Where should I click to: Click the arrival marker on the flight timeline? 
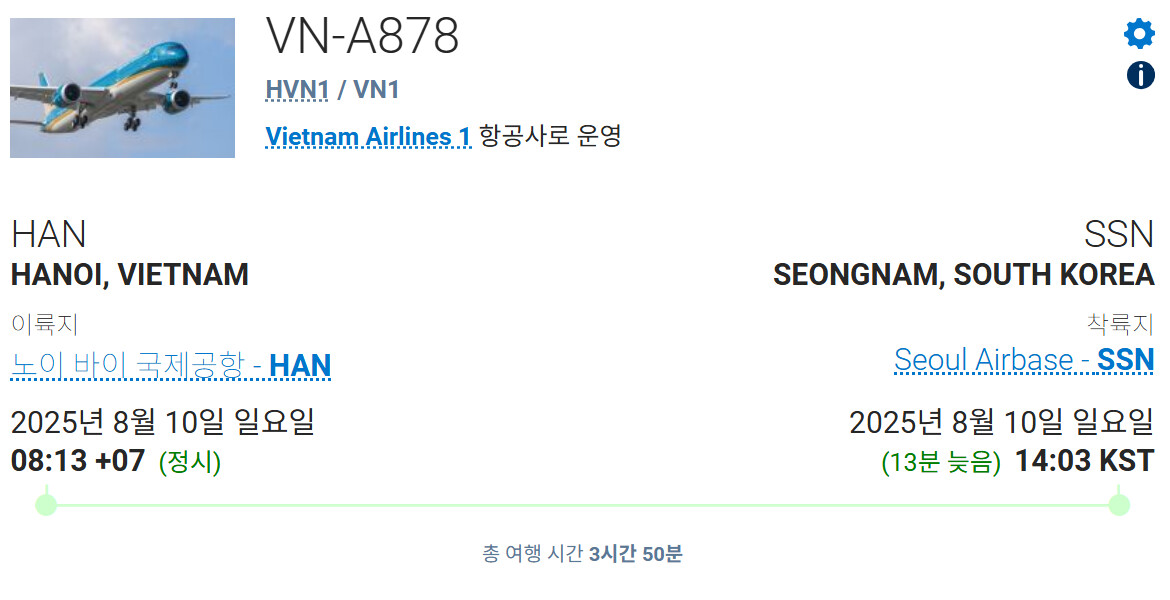tap(1119, 504)
